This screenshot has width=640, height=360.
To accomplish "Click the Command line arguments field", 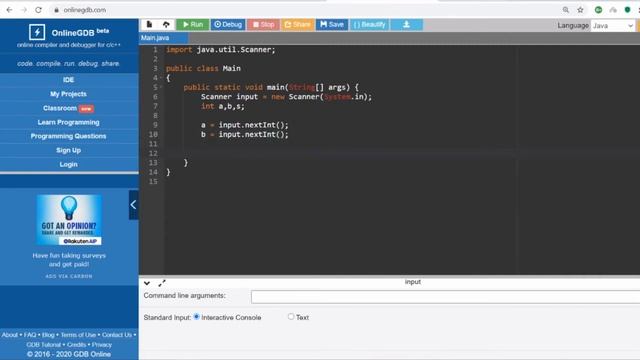I will pos(445,297).
